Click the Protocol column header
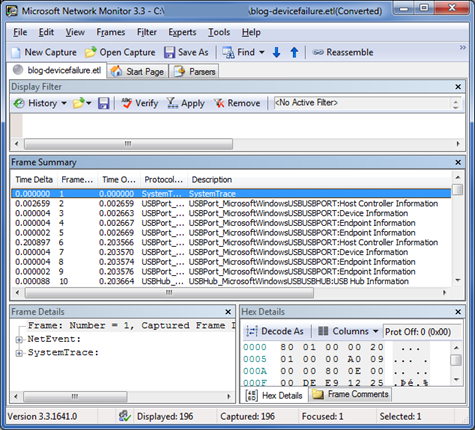The width and height of the screenshot is (475, 430). 164,180
